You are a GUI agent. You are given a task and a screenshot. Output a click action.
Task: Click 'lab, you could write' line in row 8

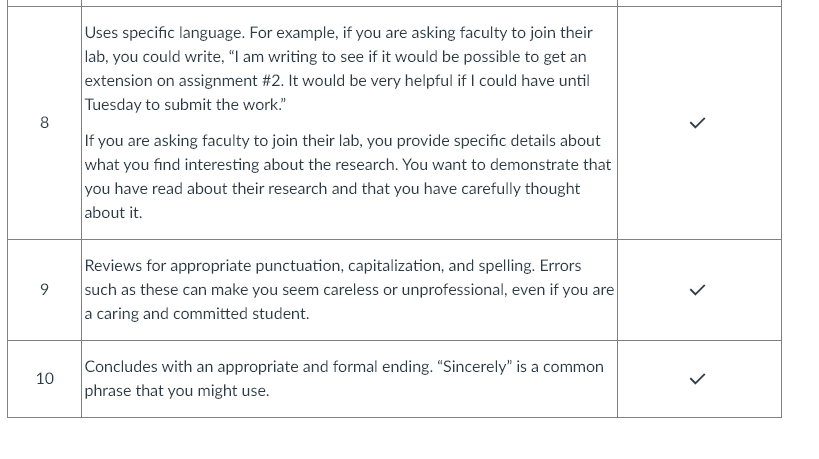point(335,57)
